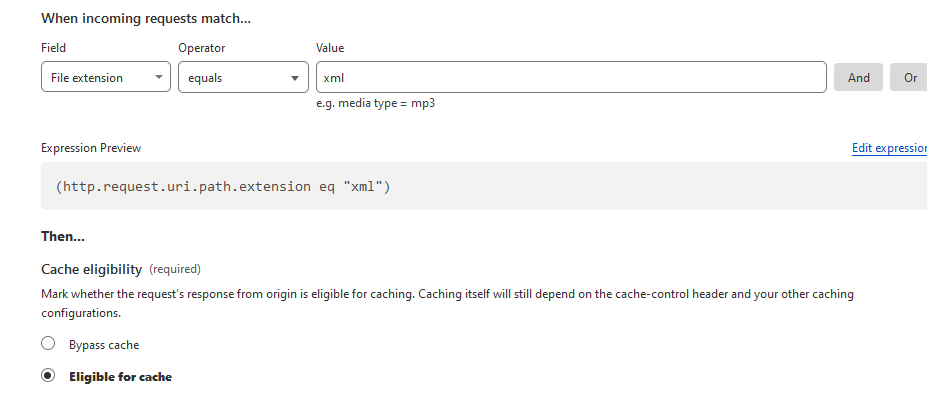Click the Field label above the dropdown

click(53, 48)
